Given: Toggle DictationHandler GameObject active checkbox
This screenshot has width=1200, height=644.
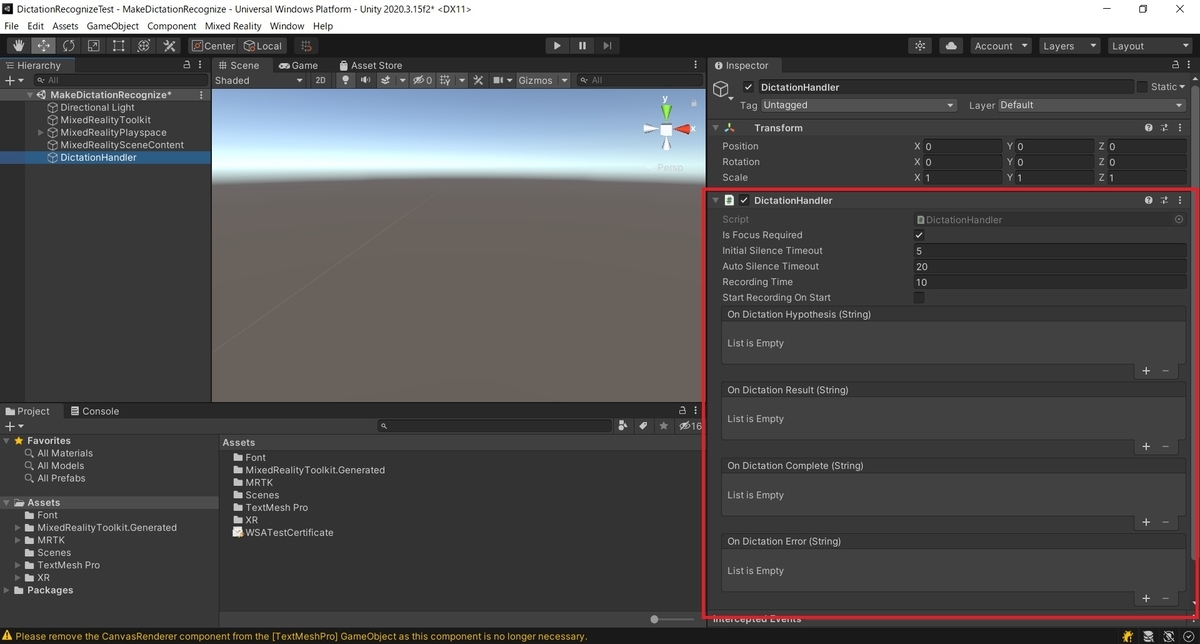Looking at the screenshot, I should [x=748, y=87].
